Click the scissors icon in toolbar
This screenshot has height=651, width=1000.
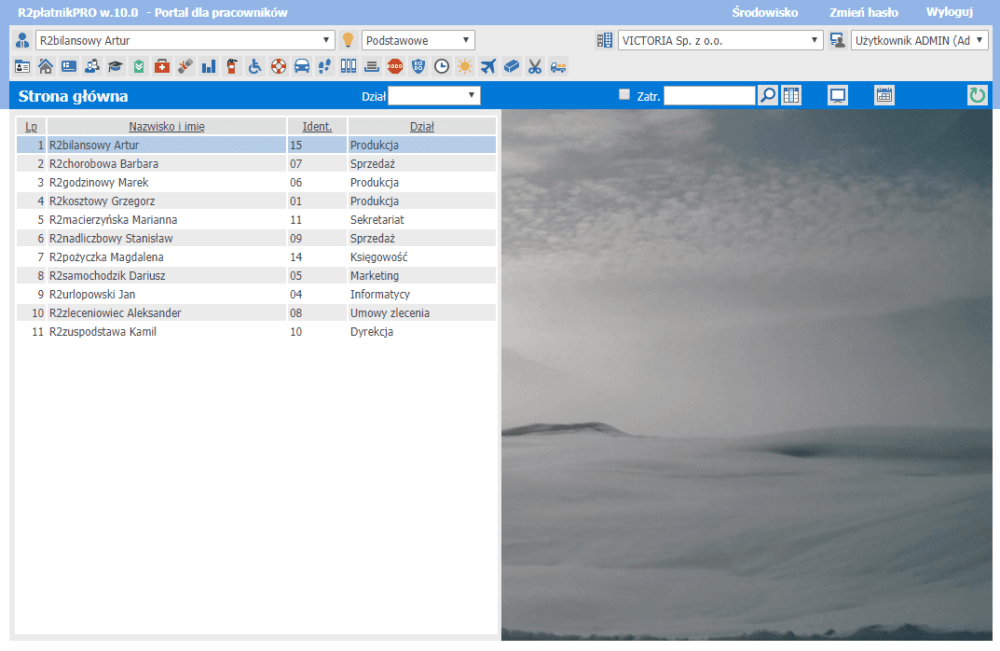(x=535, y=67)
